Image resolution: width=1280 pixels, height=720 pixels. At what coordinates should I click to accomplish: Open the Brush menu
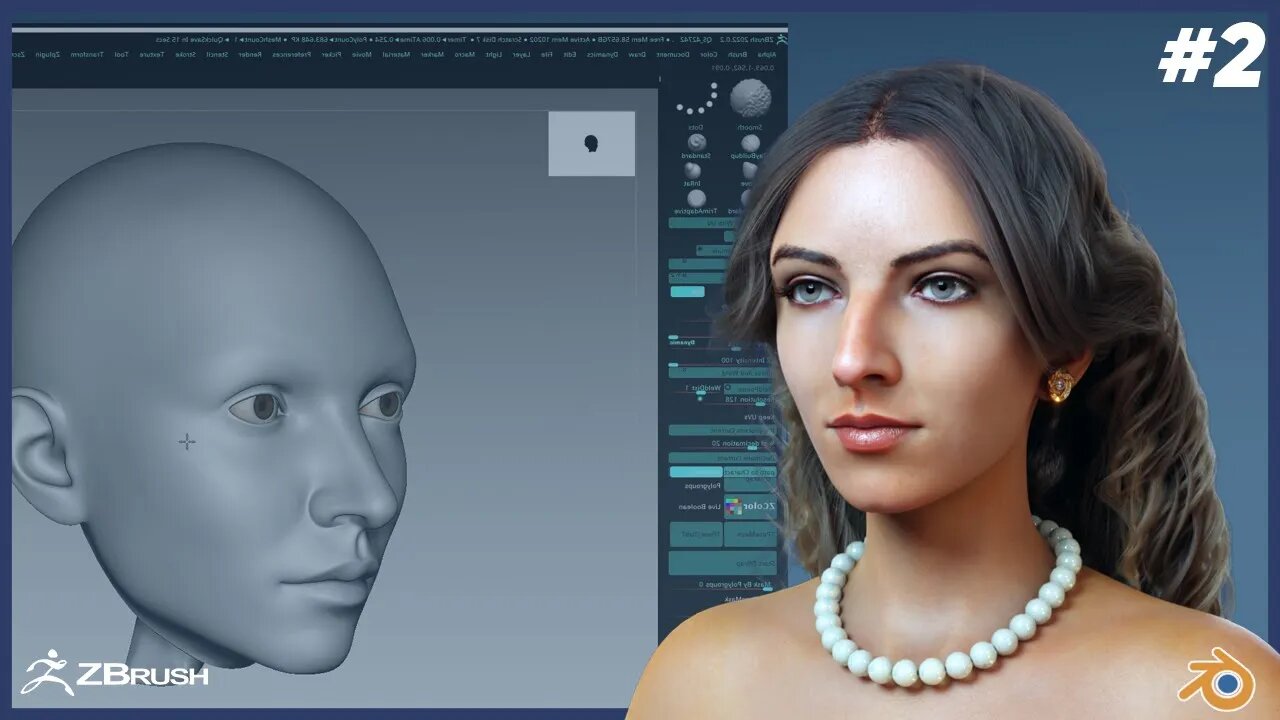737,54
